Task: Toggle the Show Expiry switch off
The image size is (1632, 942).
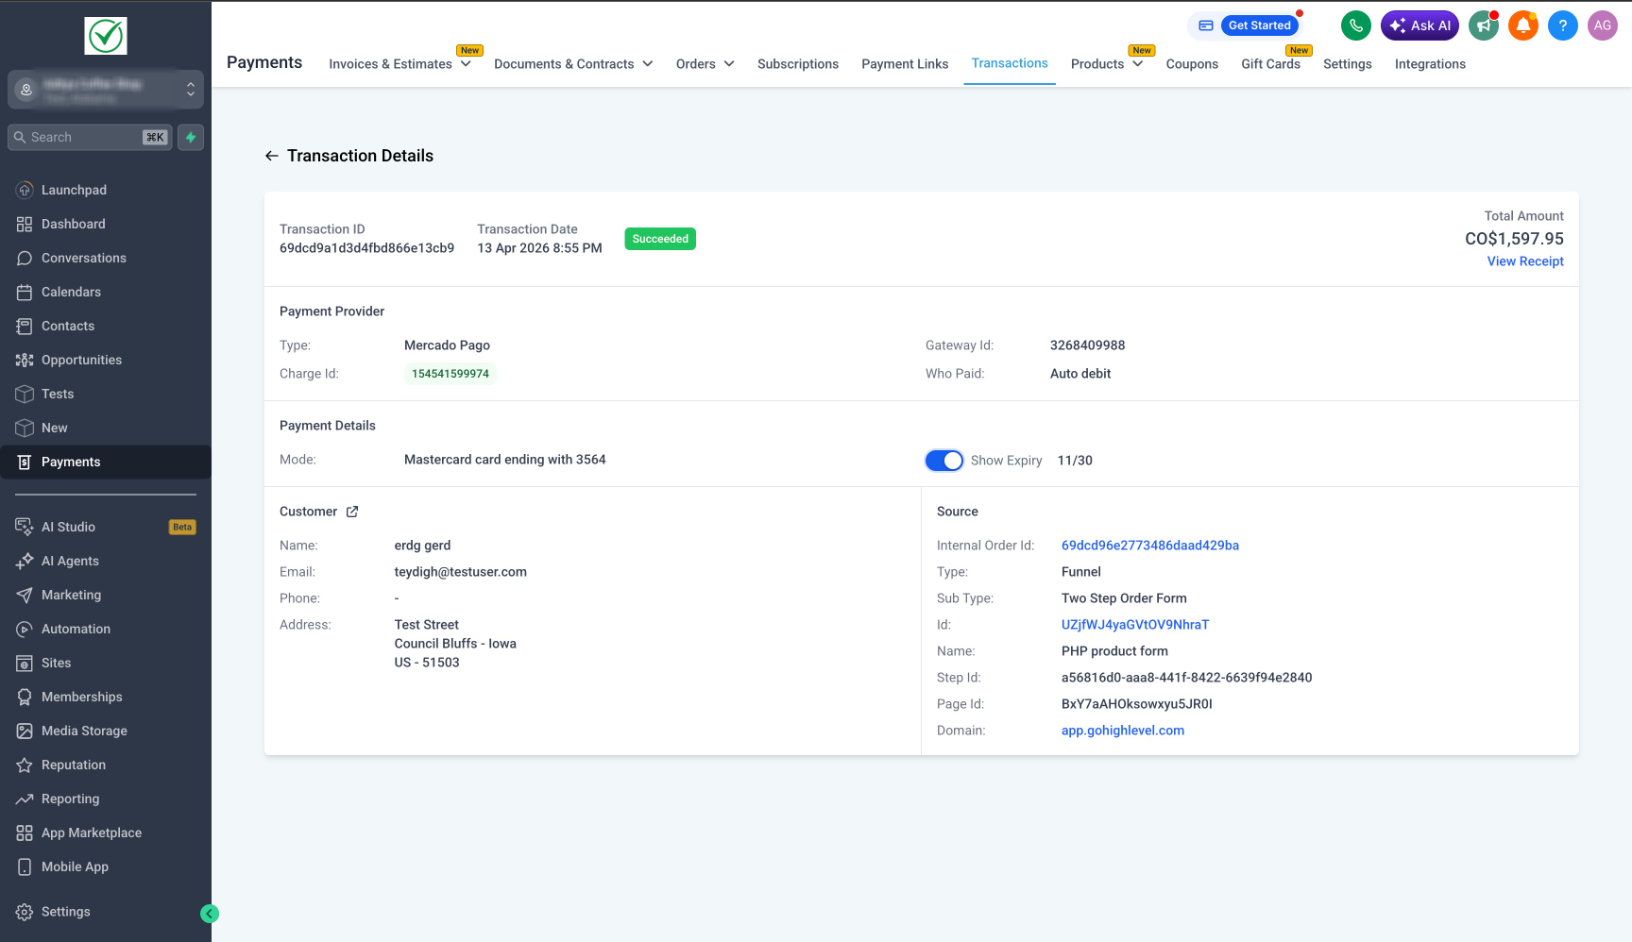Action: point(944,460)
